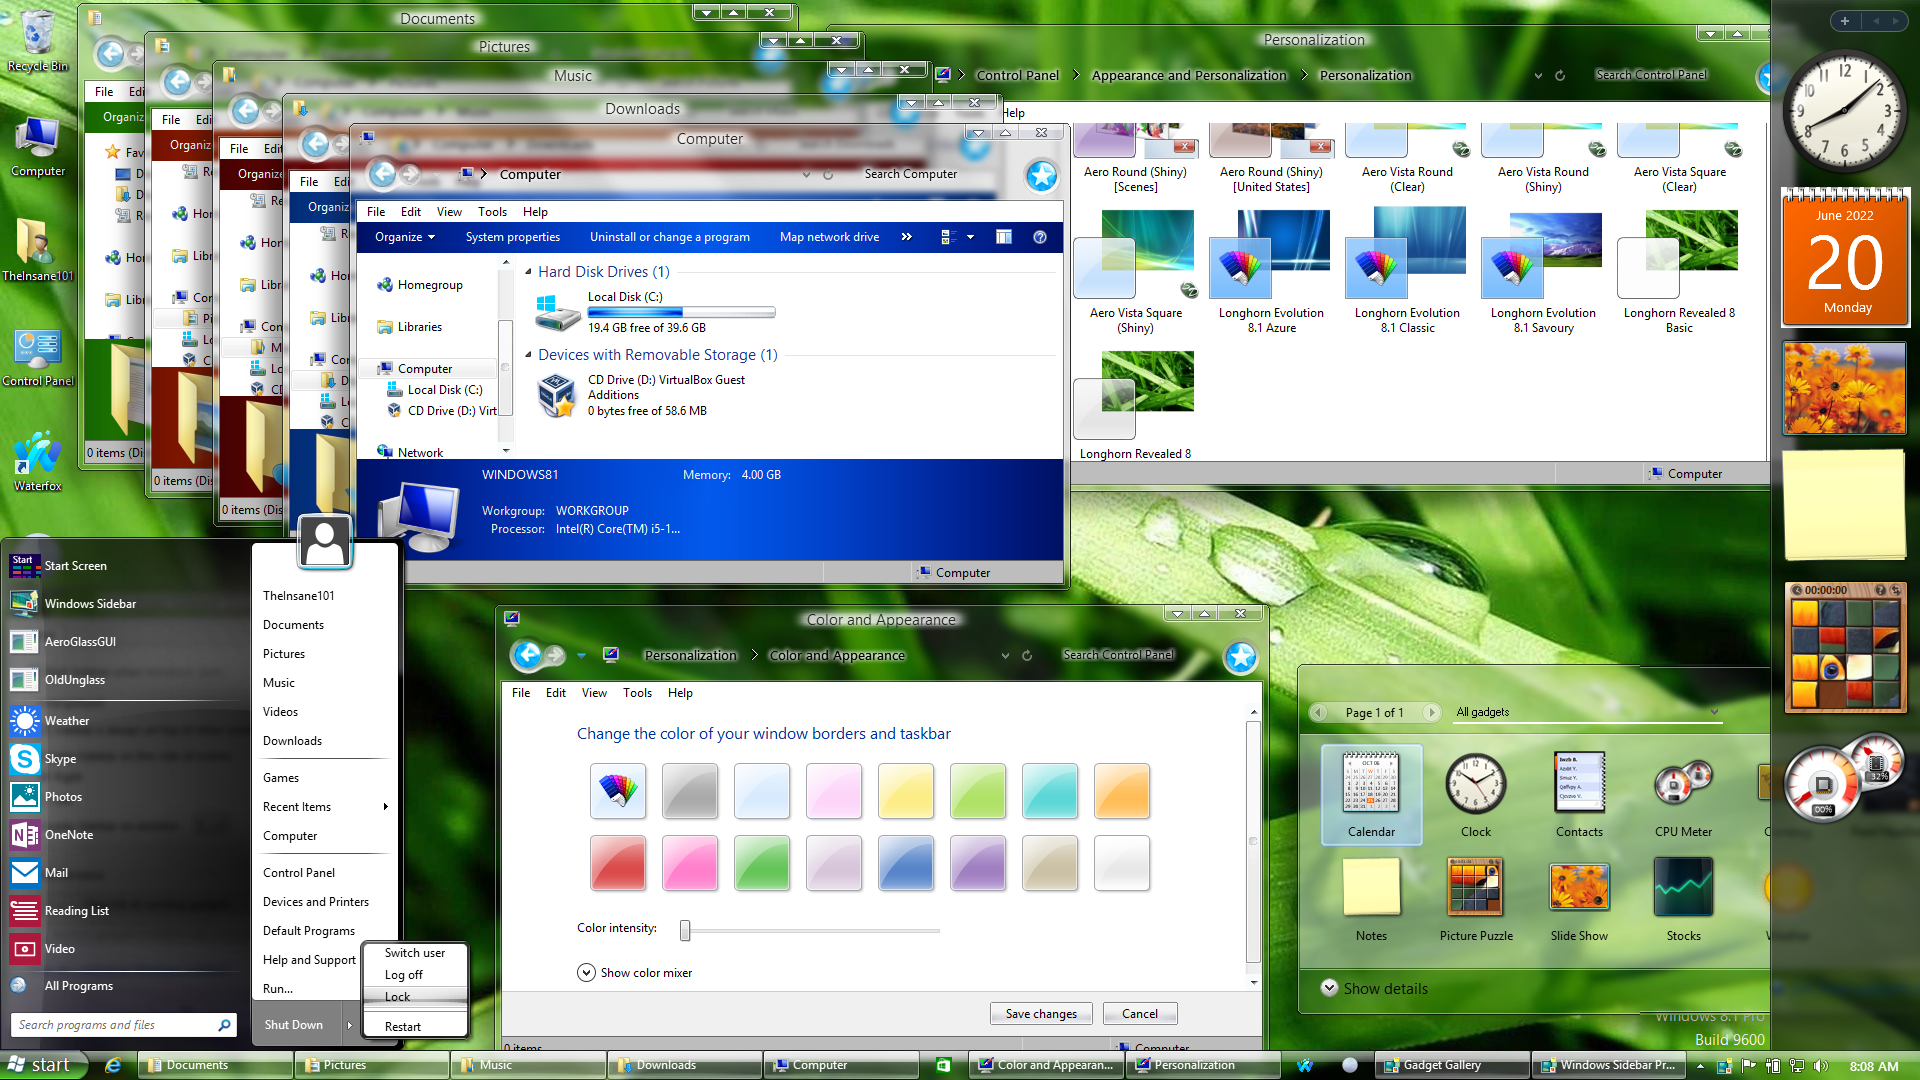Click the Search programs and files box

pos(123,1025)
